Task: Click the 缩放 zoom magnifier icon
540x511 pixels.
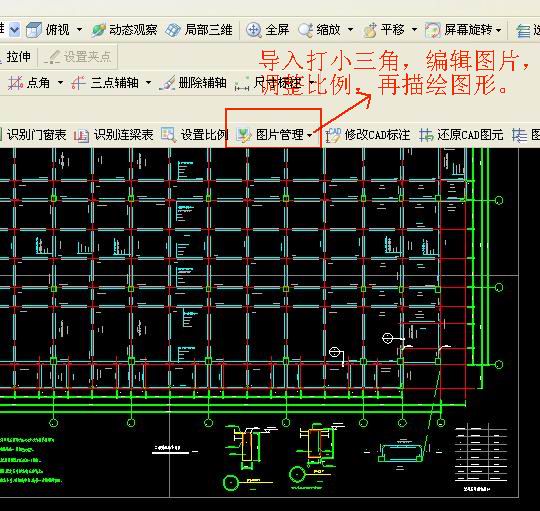Action: click(x=305, y=30)
